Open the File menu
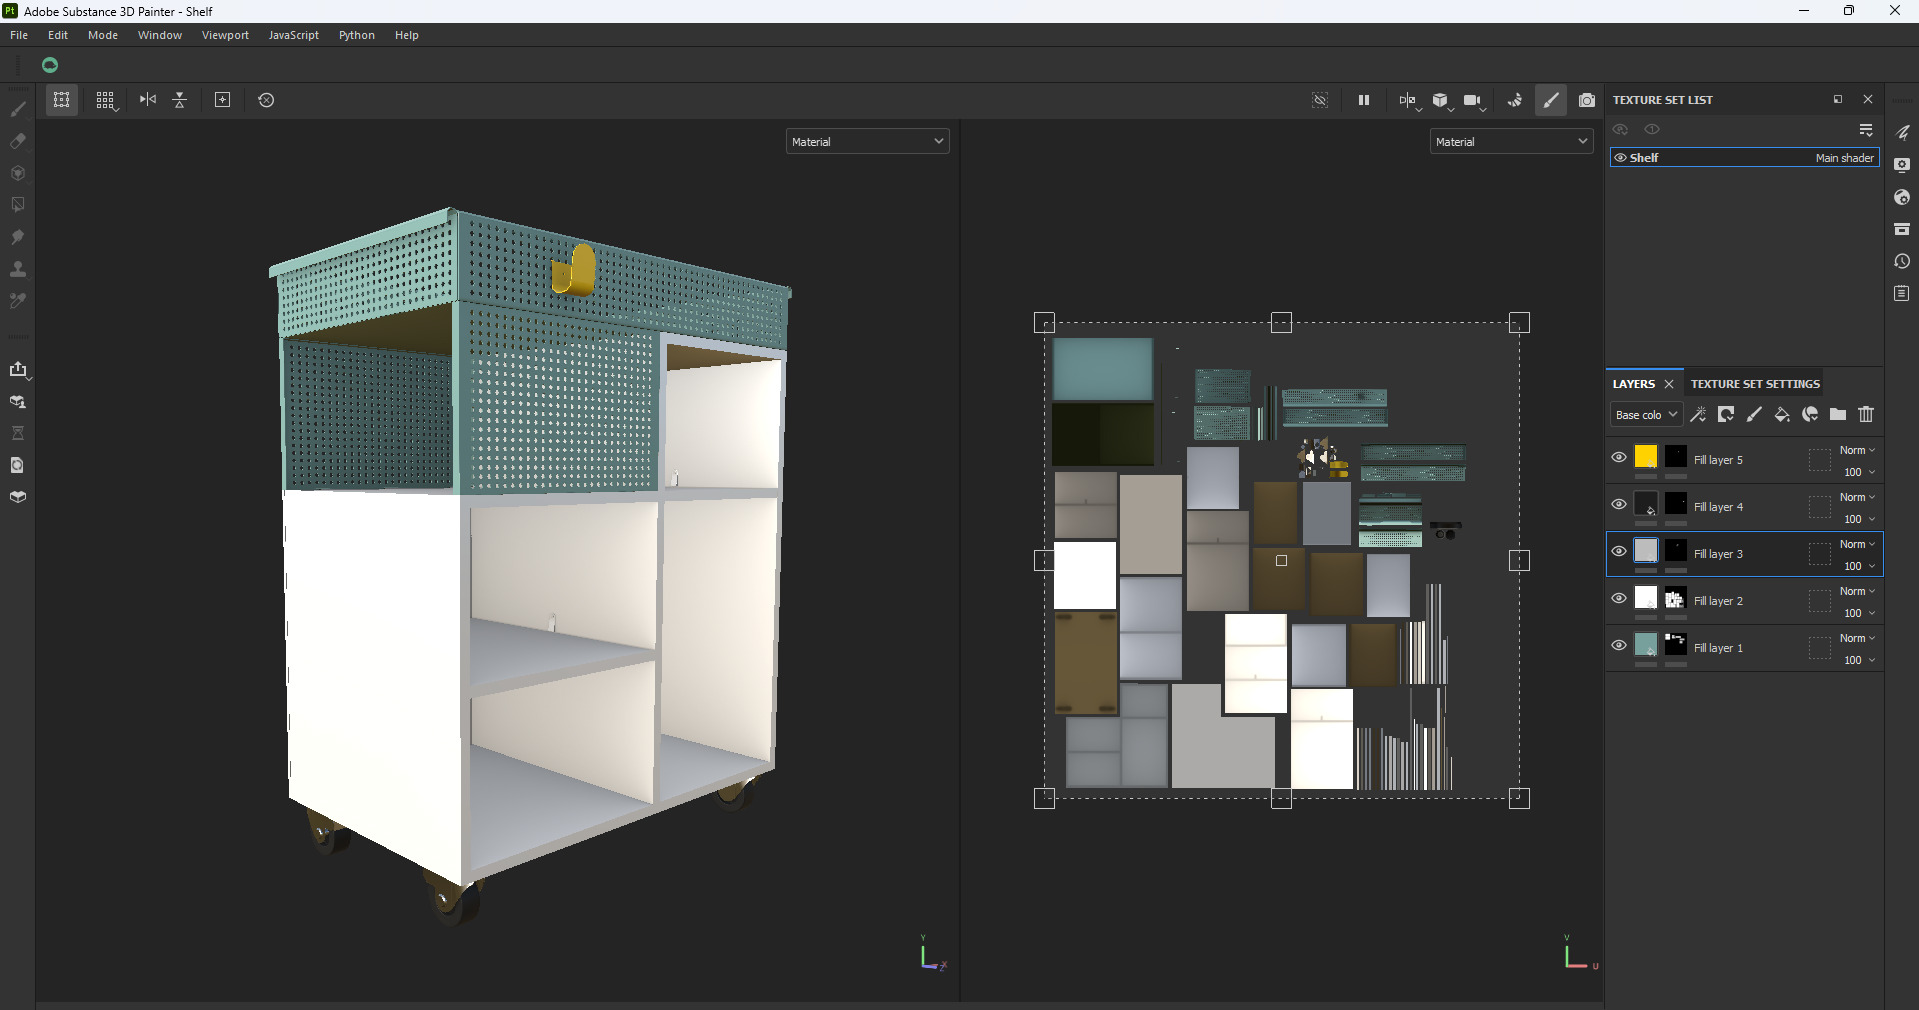1919x1010 pixels. (19, 35)
